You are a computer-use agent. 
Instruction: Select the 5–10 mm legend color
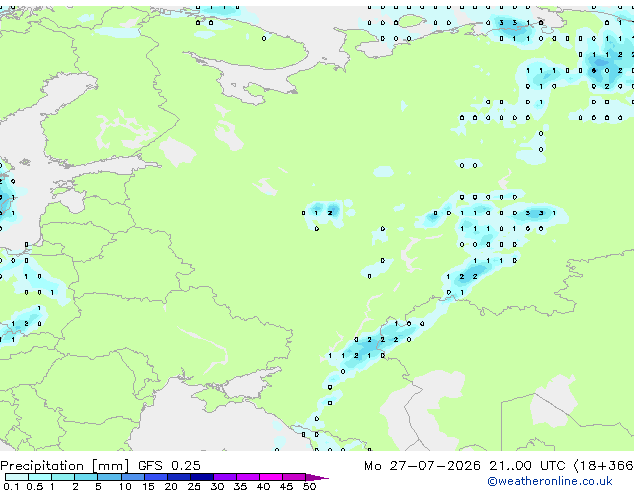pyautogui.click(x=109, y=477)
